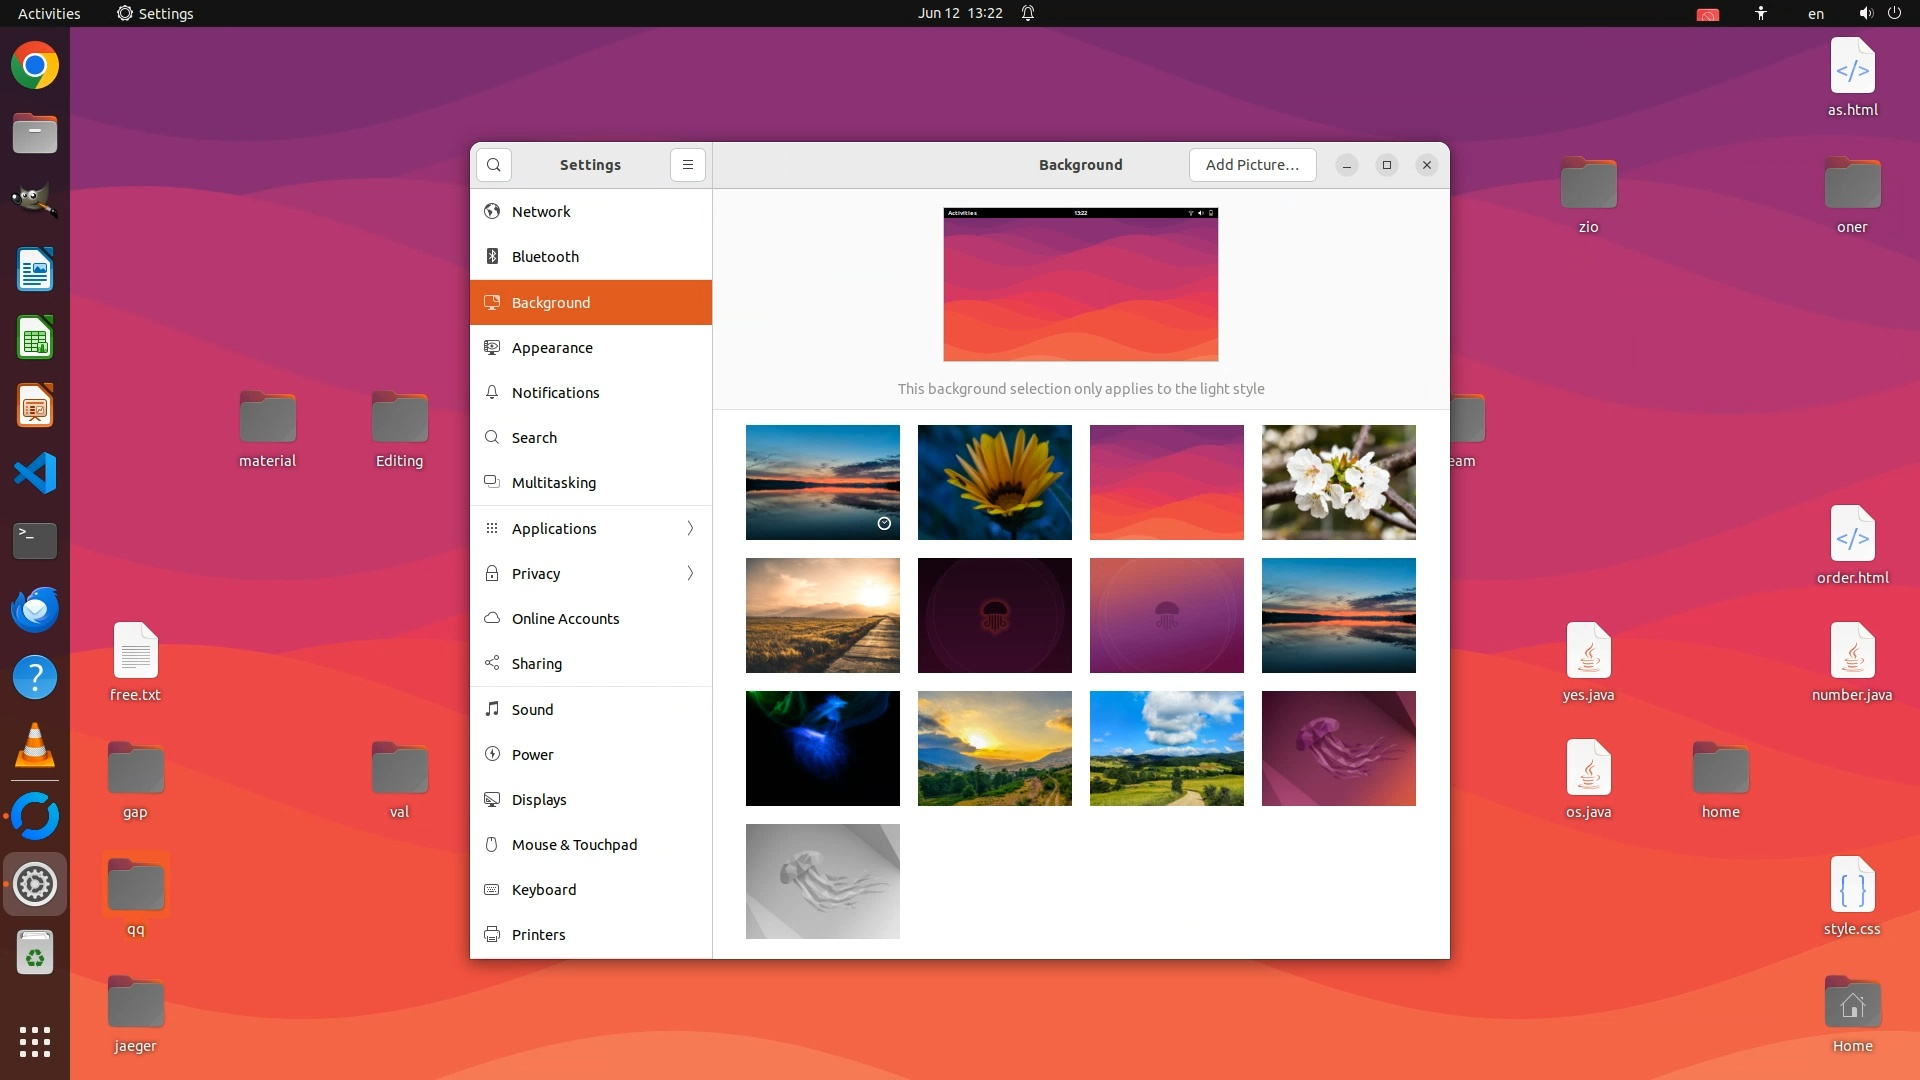Select Appearance in the settings sidebar
Viewport: 1920px width, 1080px height.
pos(552,348)
